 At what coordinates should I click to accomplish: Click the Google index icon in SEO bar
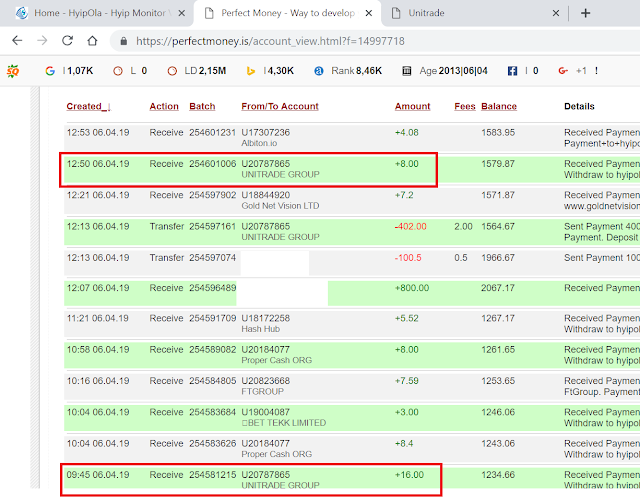(50, 71)
